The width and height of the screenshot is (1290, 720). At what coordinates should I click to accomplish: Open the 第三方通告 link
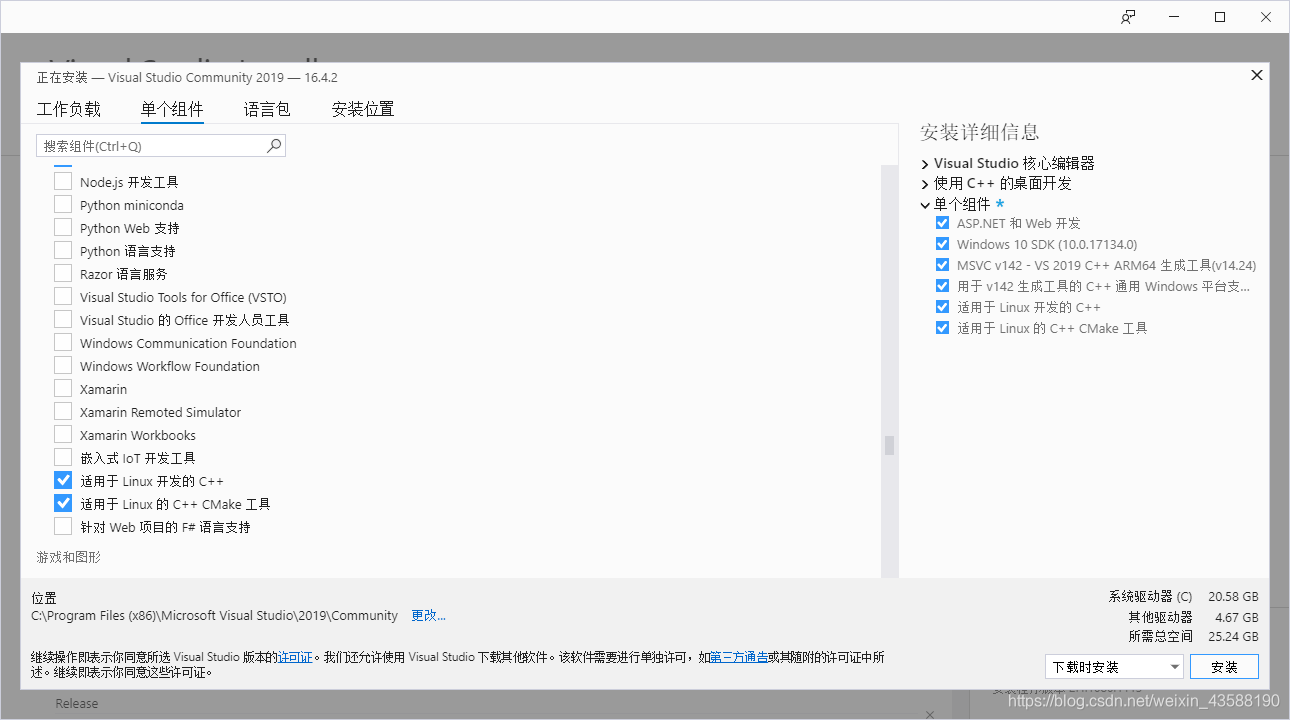[739, 657]
